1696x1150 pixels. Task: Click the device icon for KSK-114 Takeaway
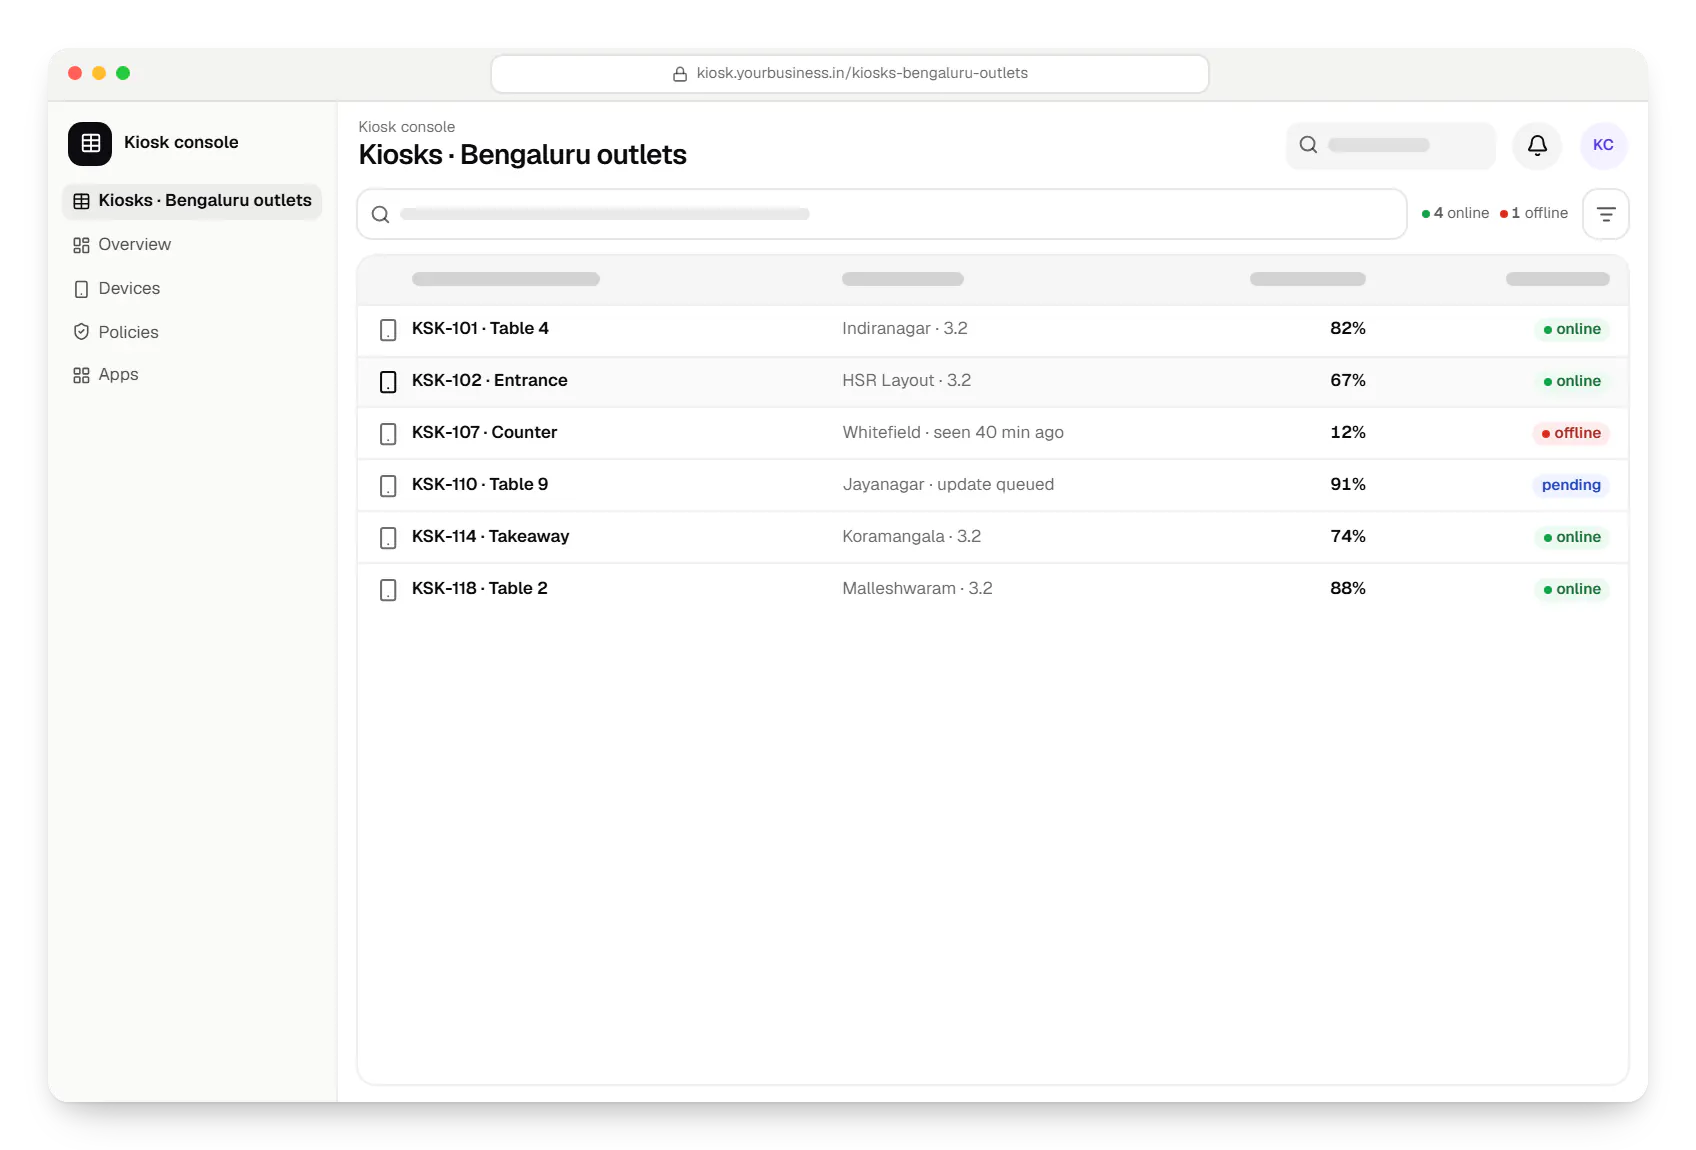click(388, 538)
